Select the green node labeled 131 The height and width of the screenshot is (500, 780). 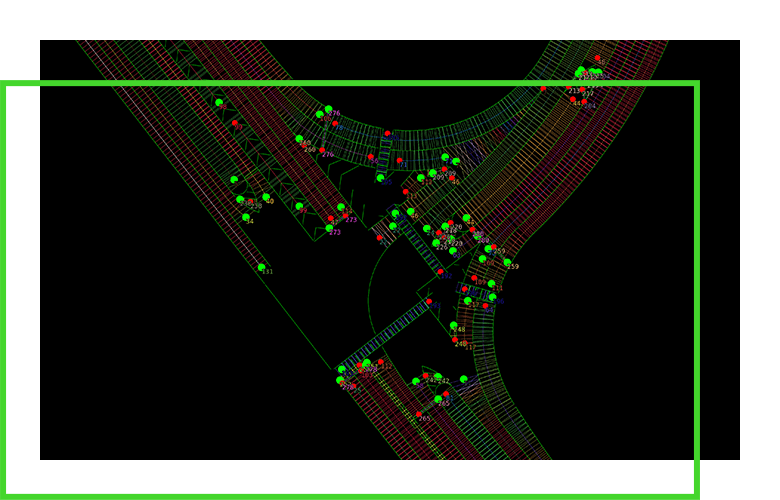[x=261, y=268]
